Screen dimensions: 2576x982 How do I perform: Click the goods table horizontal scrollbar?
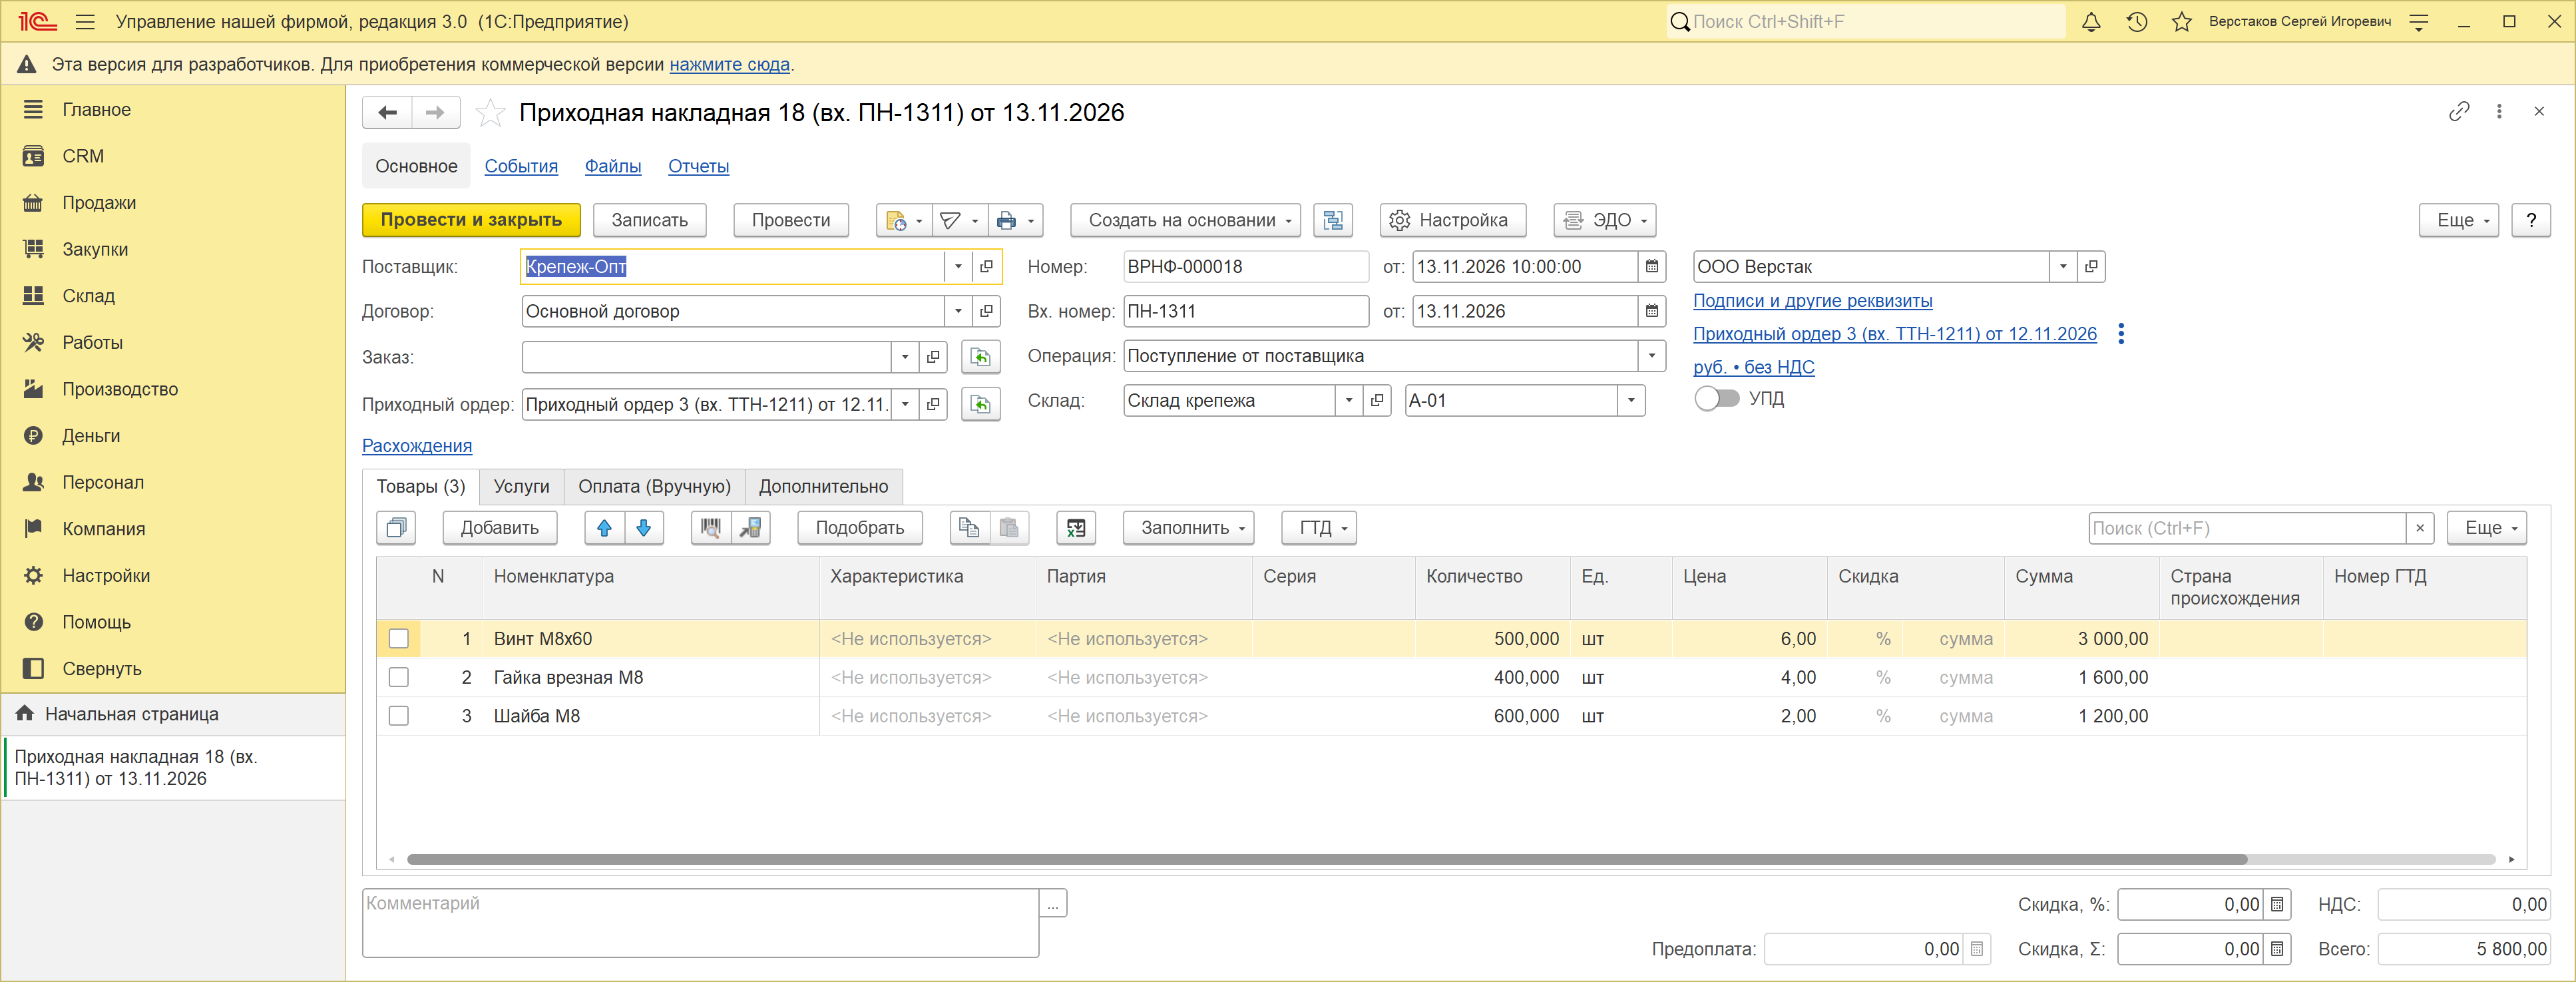[1327, 860]
